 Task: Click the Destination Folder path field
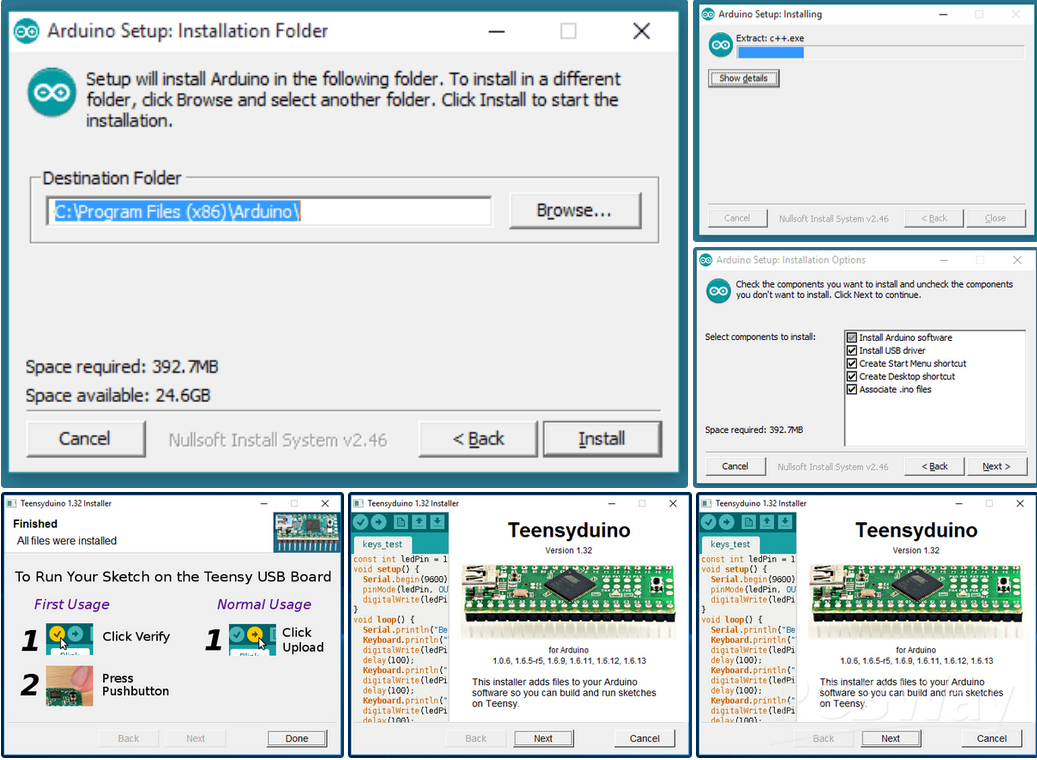pyautogui.click(x=270, y=211)
